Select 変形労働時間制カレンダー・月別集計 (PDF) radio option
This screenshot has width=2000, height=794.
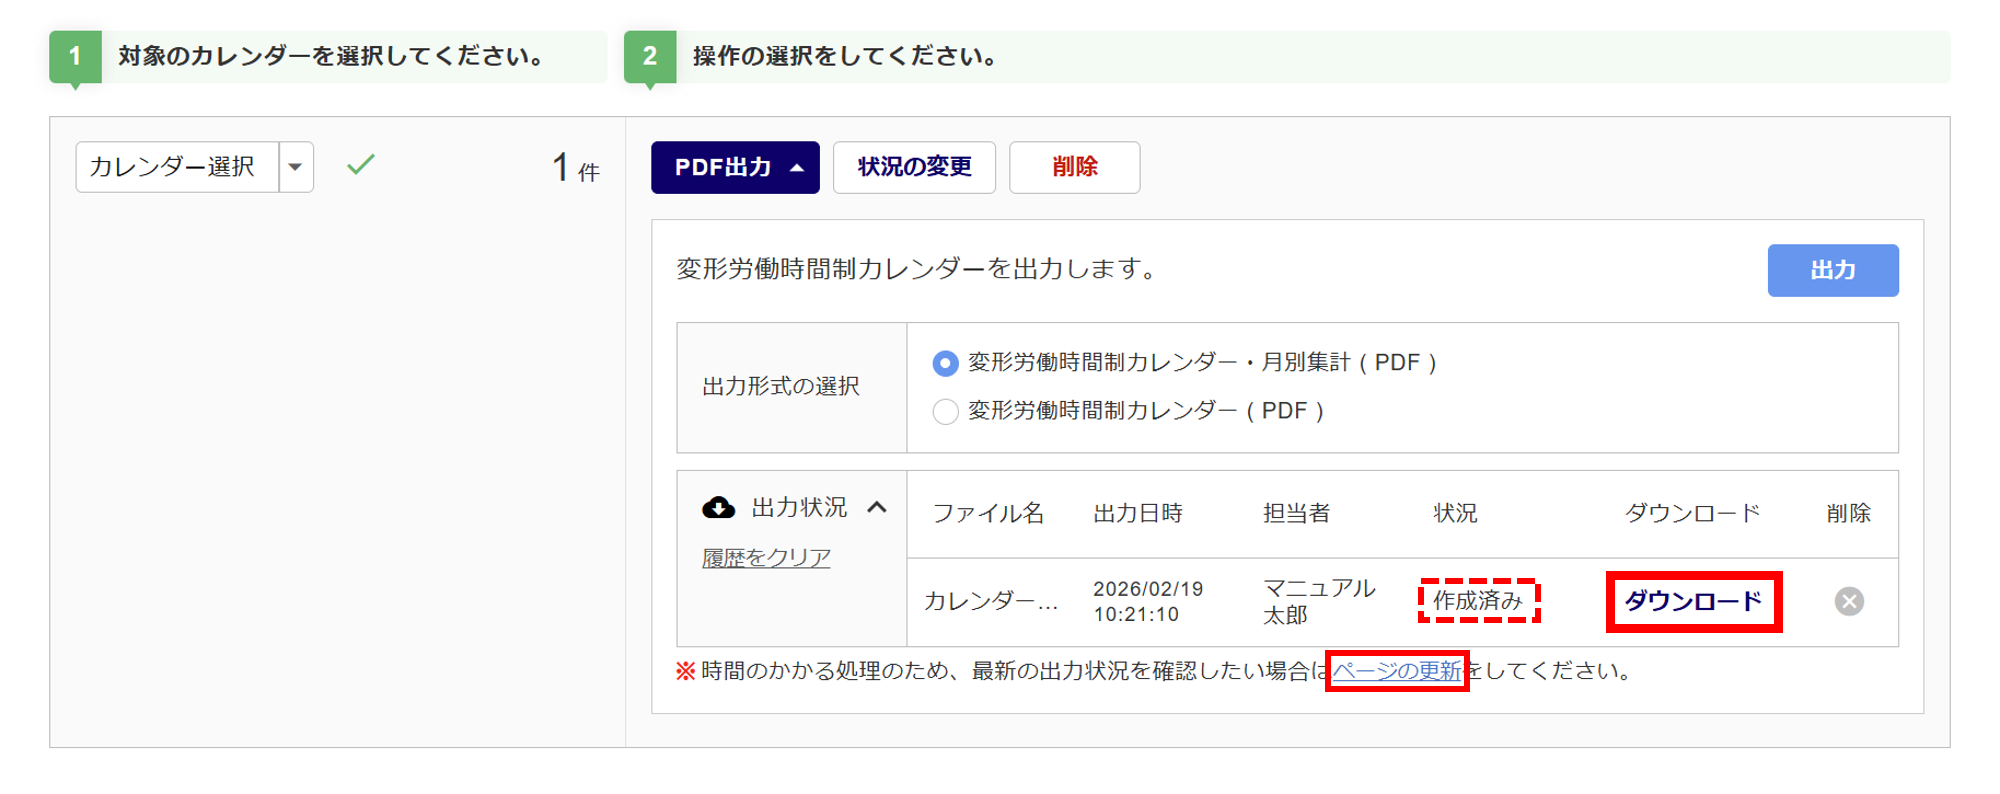click(945, 363)
